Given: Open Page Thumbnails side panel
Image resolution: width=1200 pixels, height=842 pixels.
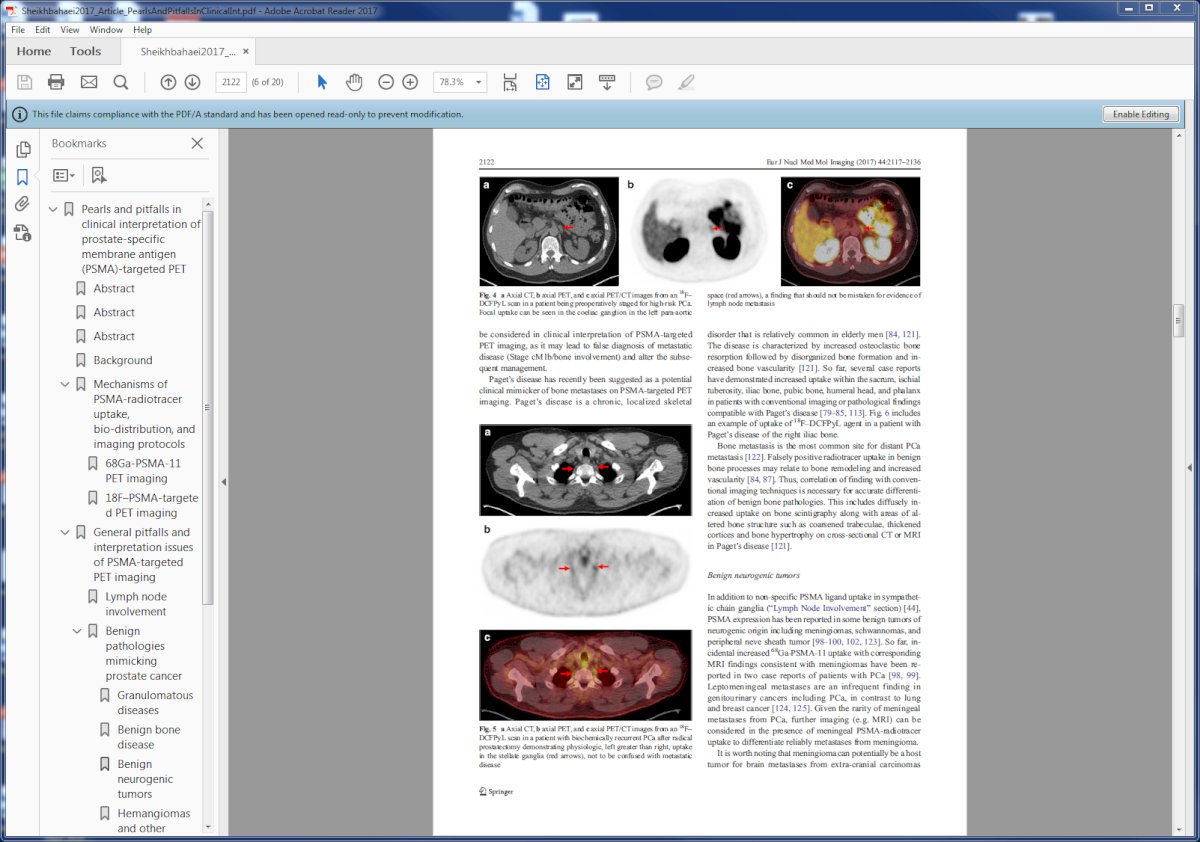Looking at the screenshot, I should [22, 150].
